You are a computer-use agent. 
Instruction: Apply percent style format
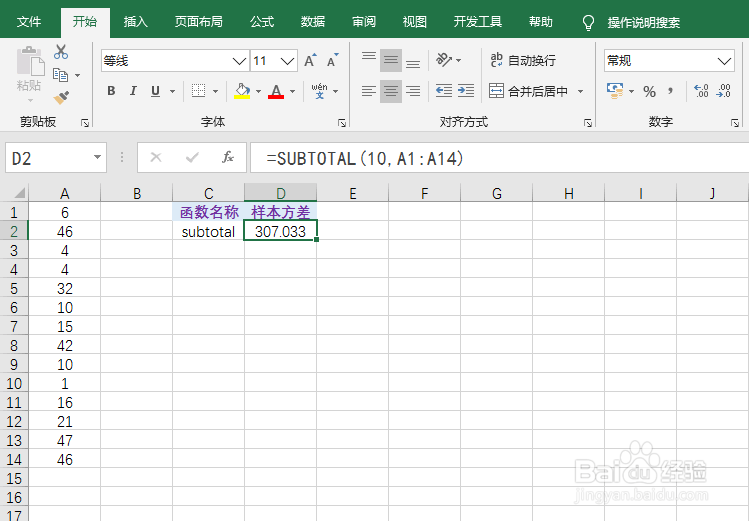(x=649, y=91)
